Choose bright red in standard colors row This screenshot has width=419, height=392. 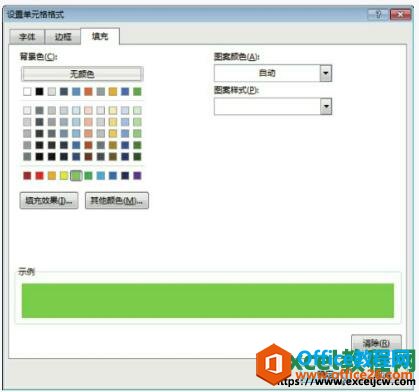click(39, 175)
